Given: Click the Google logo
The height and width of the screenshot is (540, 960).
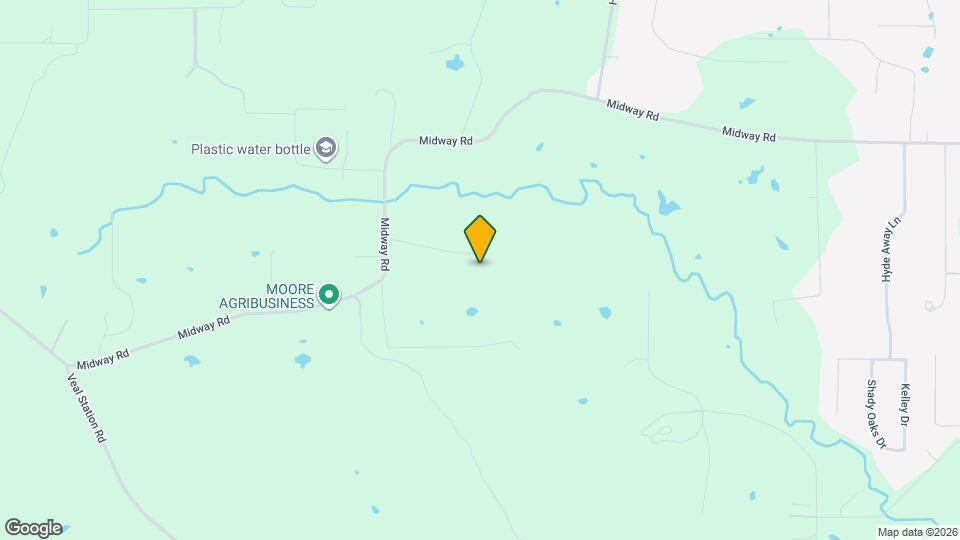Looking at the screenshot, I should click(x=33, y=528).
